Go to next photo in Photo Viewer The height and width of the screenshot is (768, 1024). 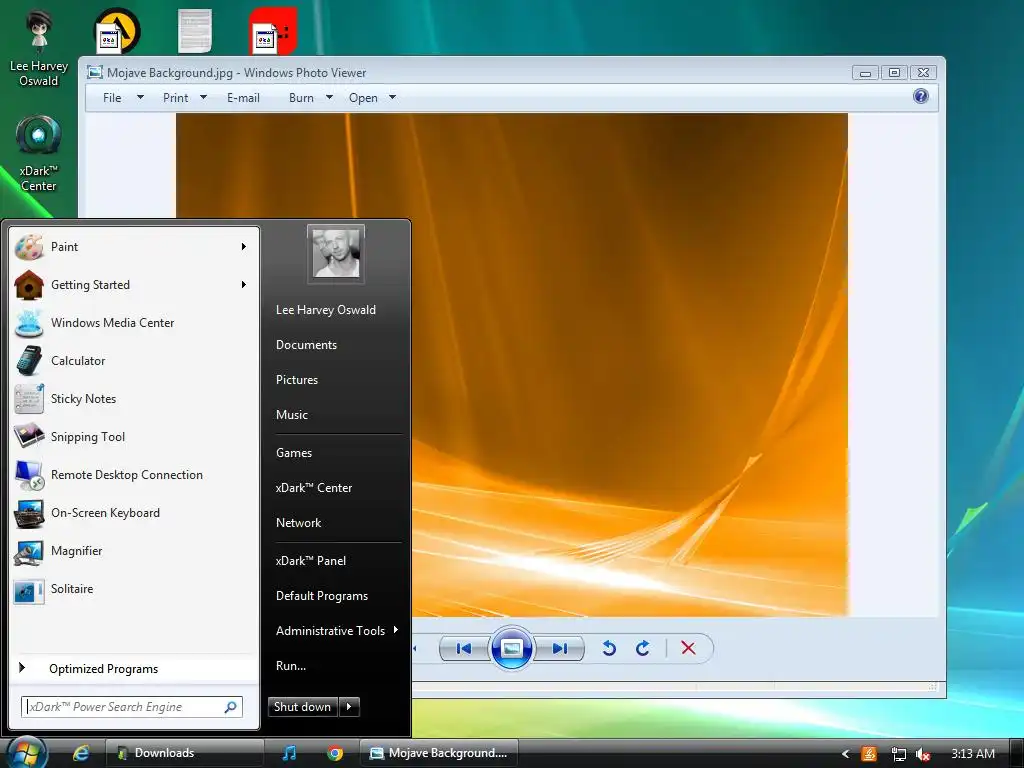(x=560, y=648)
